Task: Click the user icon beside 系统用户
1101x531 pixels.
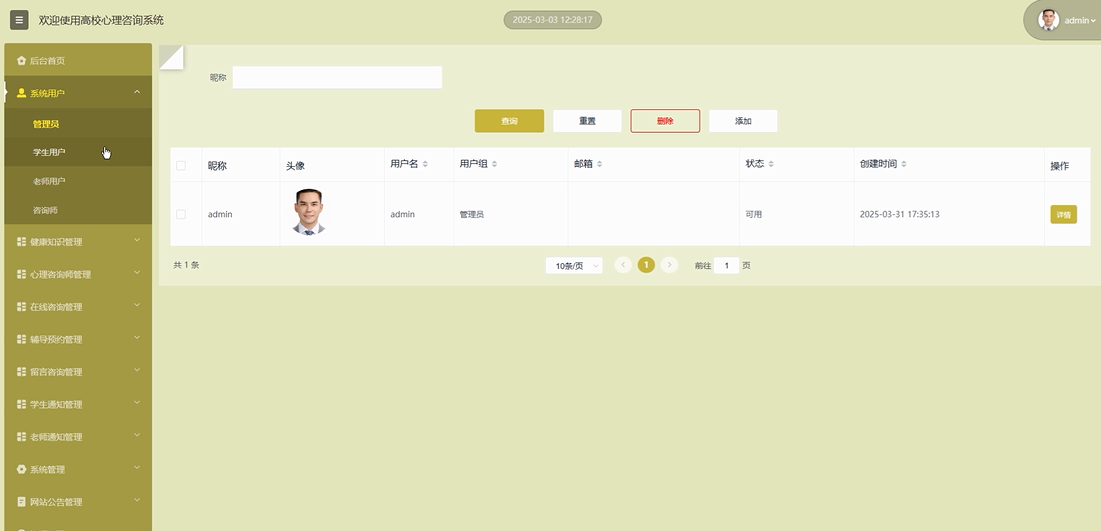Action: [x=21, y=93]
